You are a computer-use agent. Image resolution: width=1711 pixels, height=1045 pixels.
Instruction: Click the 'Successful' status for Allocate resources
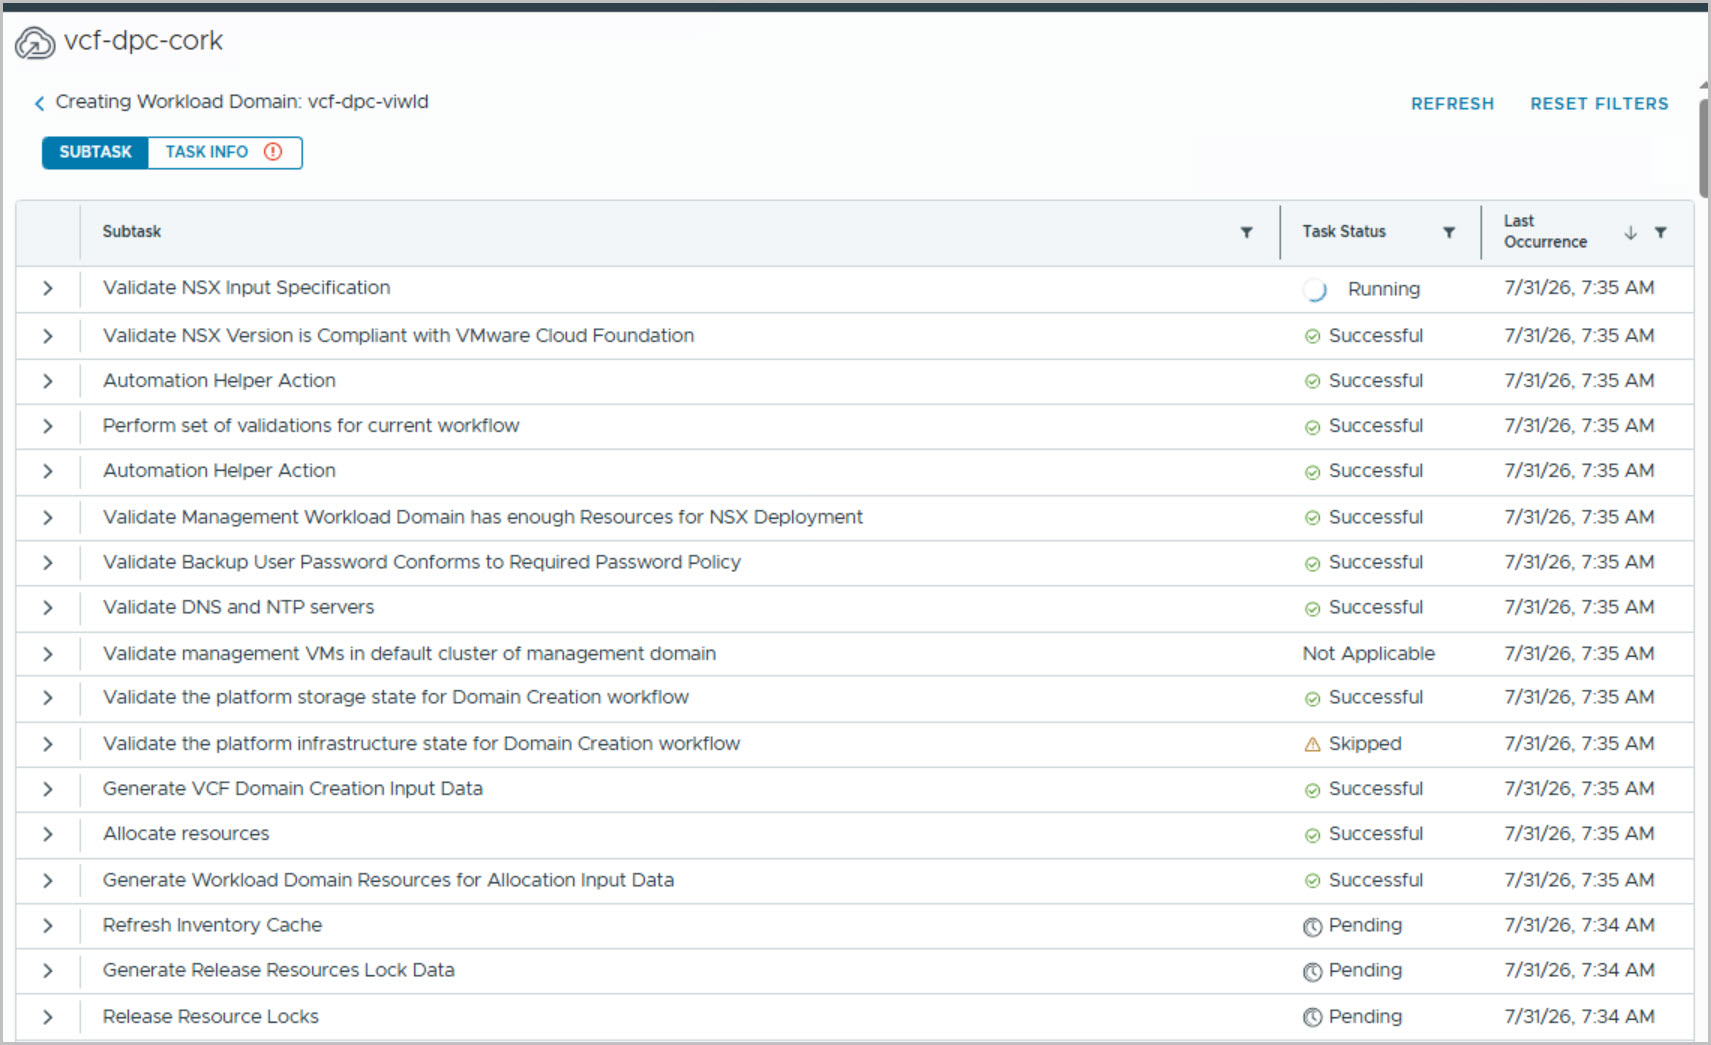pos(1375,834)
